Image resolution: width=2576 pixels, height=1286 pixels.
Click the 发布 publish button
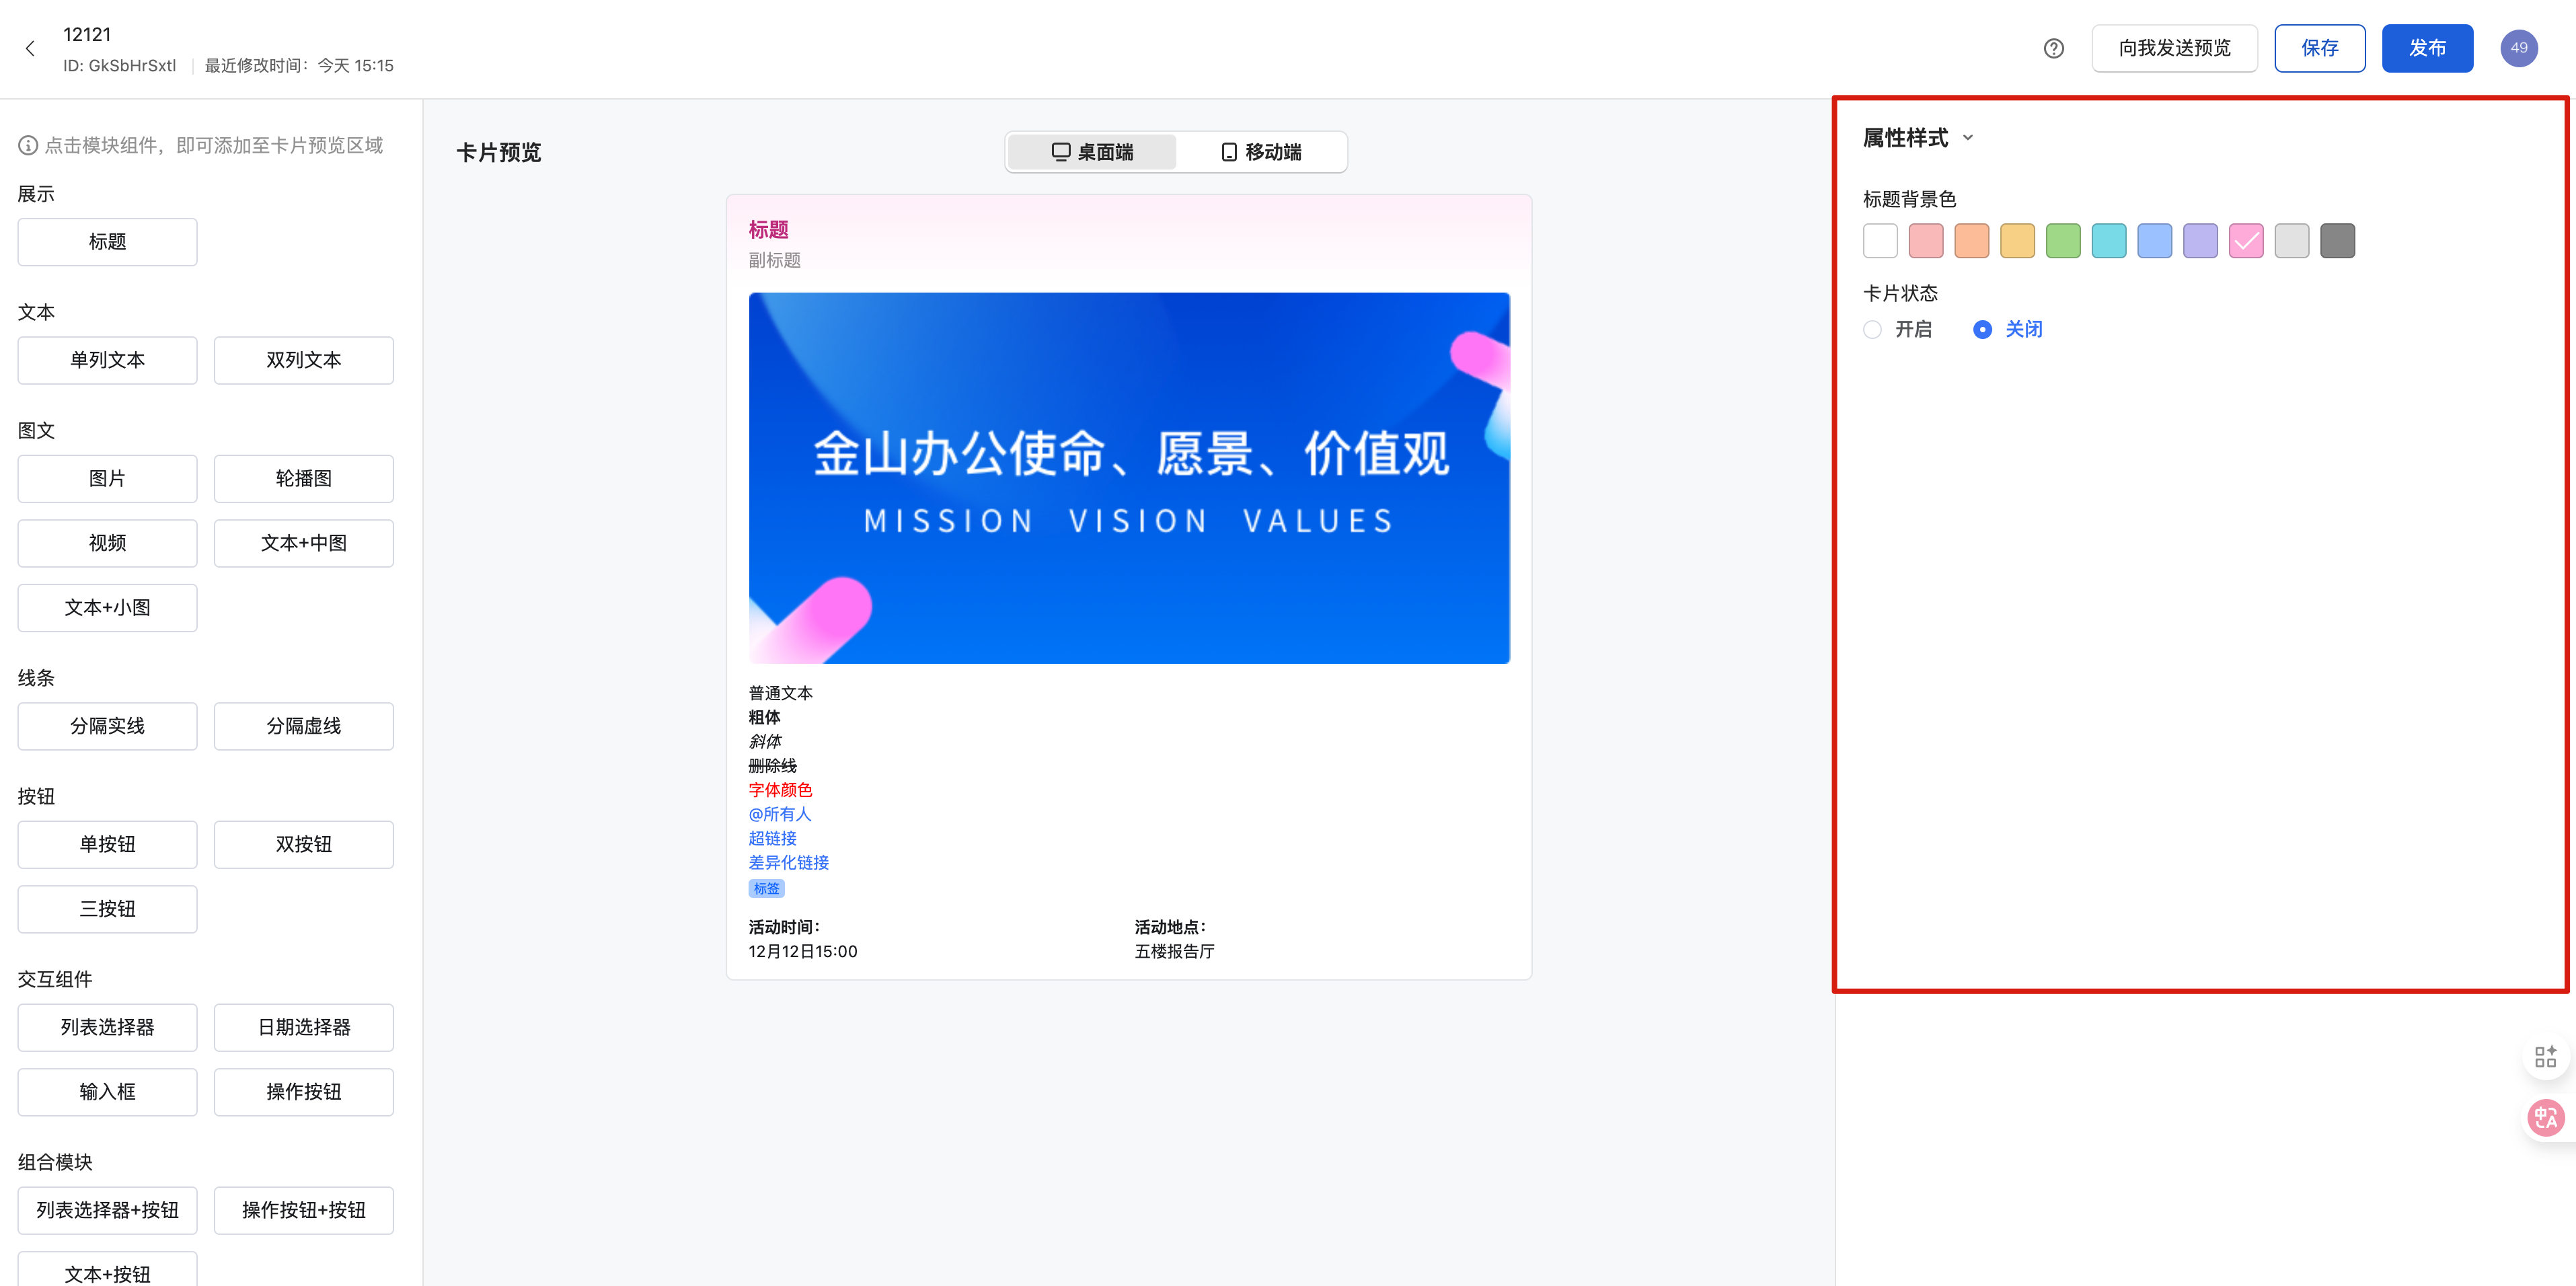2428,47
